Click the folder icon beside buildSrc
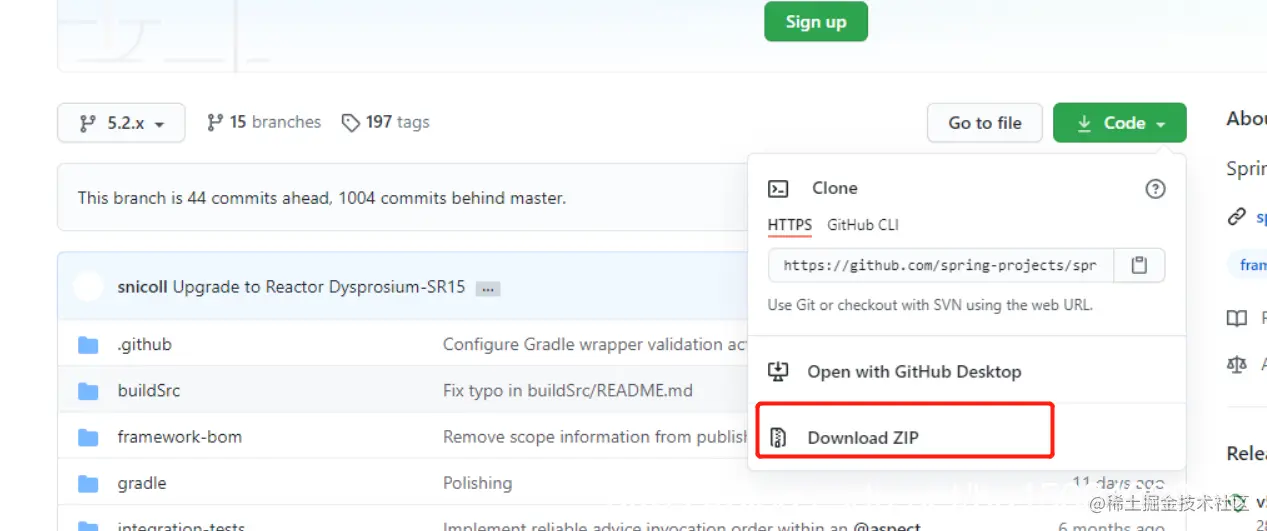This screenshot has height=531, width=1267. (x=88, y=391)
